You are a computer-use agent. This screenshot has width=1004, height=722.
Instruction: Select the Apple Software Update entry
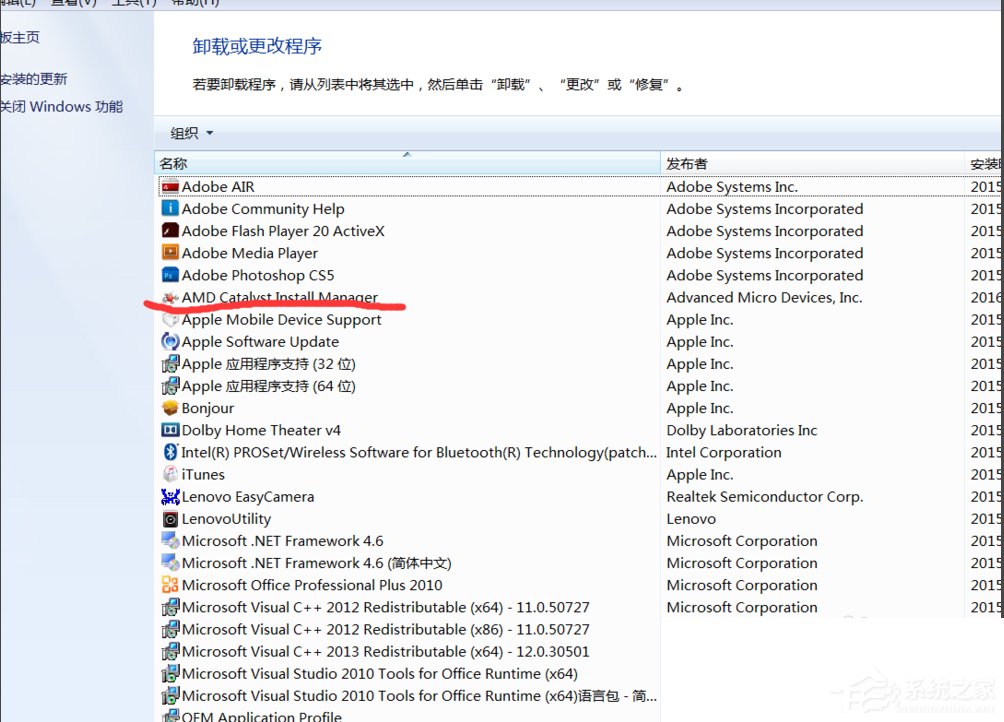pos(253,341)
